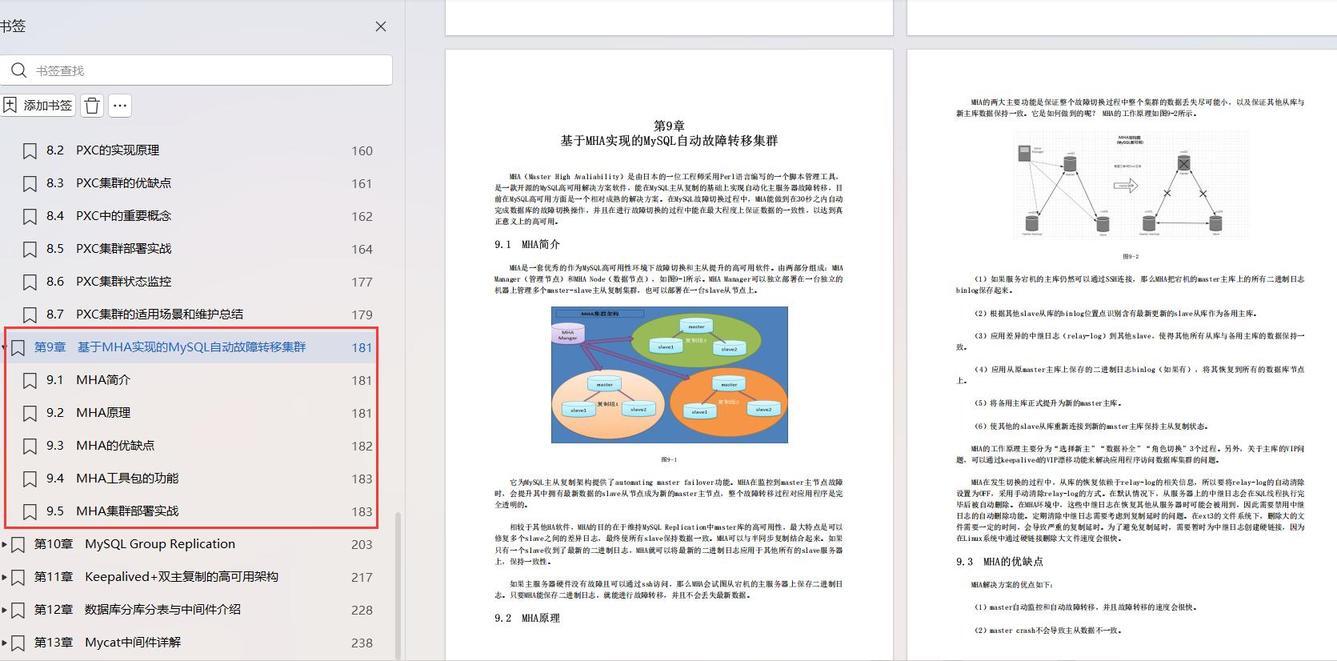Click page number 203 in bookmark list
This screenshot has width=1337, height=661.
pos(362,545)
